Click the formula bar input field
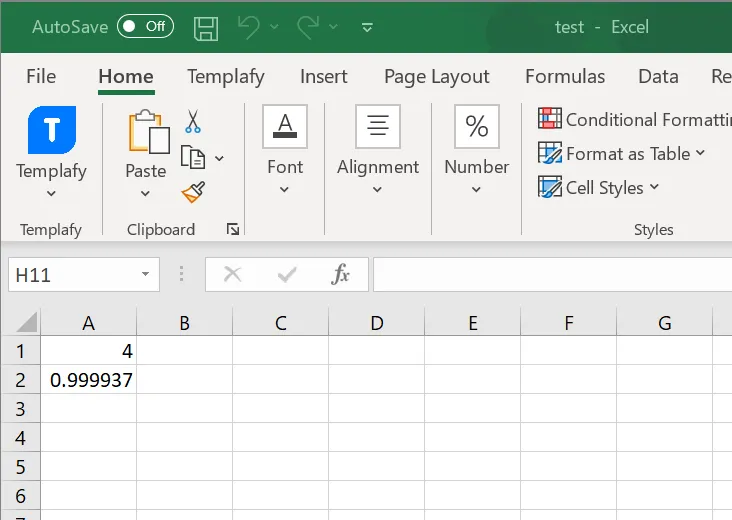732x520 pixels. (x=550, y=274)
